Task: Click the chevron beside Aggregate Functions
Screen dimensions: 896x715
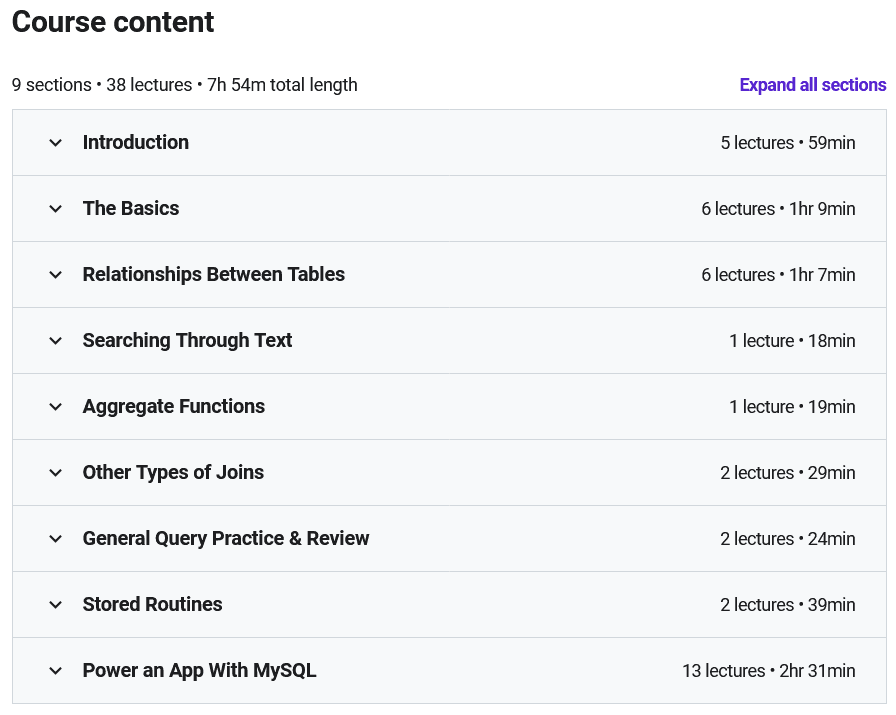Action: [x=56, y=407]
